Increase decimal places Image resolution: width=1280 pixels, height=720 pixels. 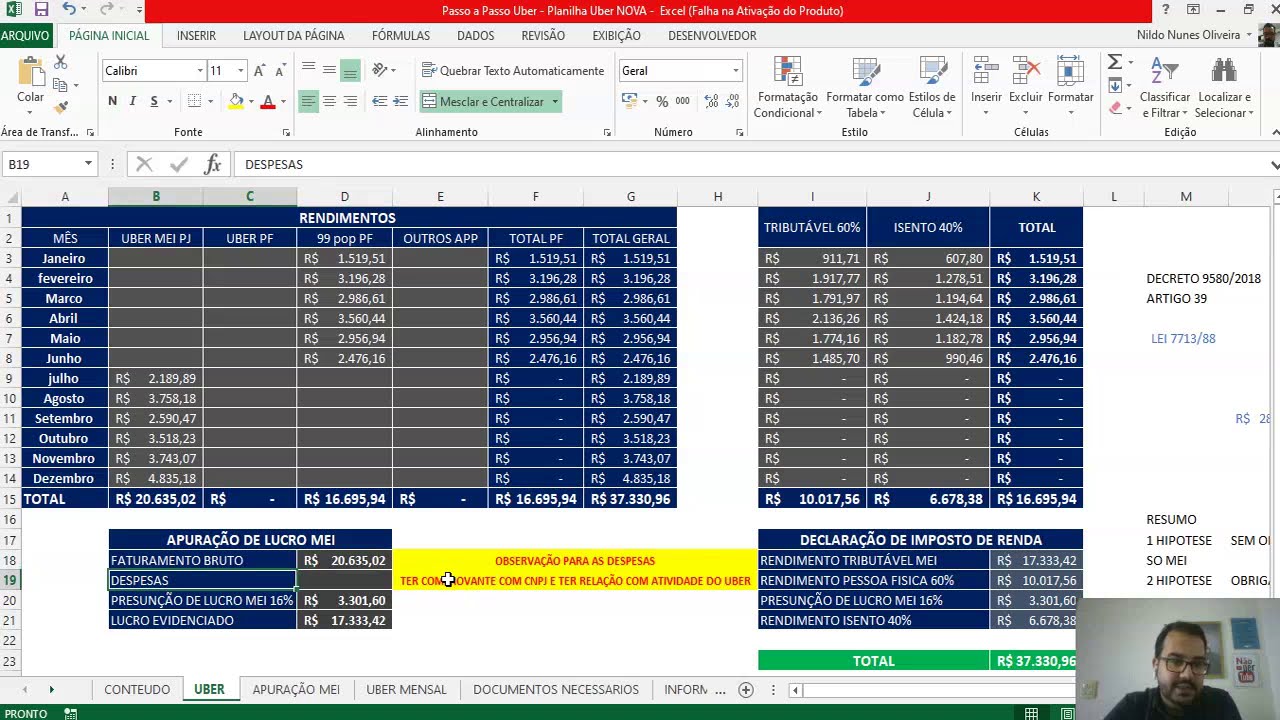tap(711, 101)
